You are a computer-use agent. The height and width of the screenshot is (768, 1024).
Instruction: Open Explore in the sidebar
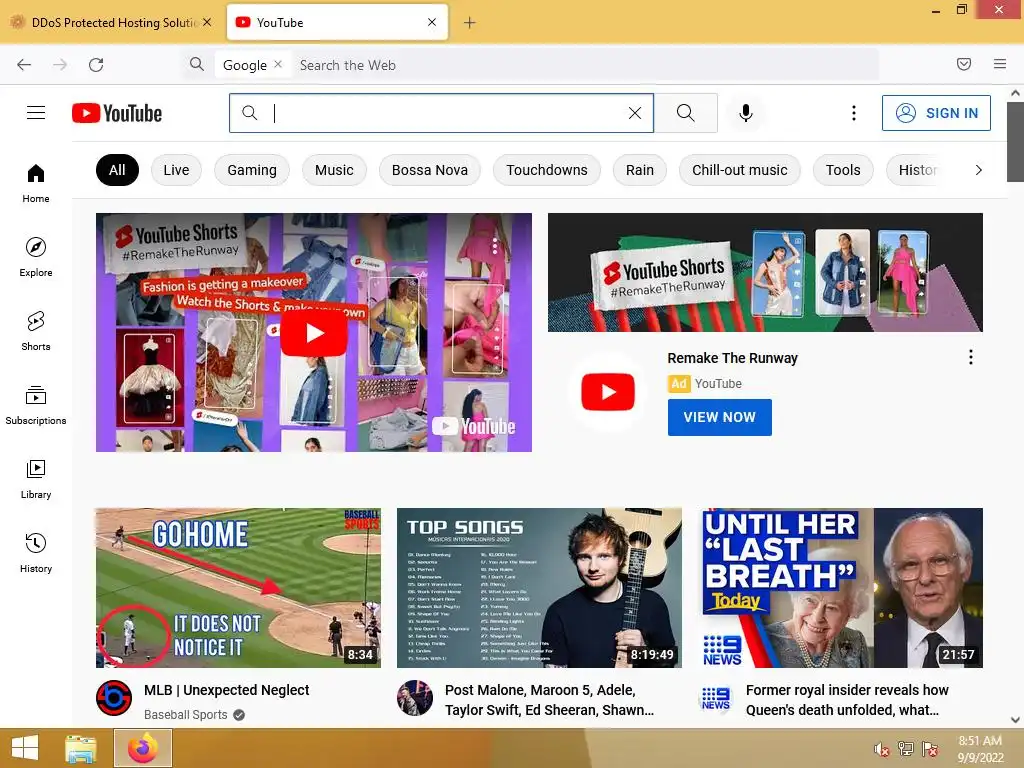[x=36, y=257]
